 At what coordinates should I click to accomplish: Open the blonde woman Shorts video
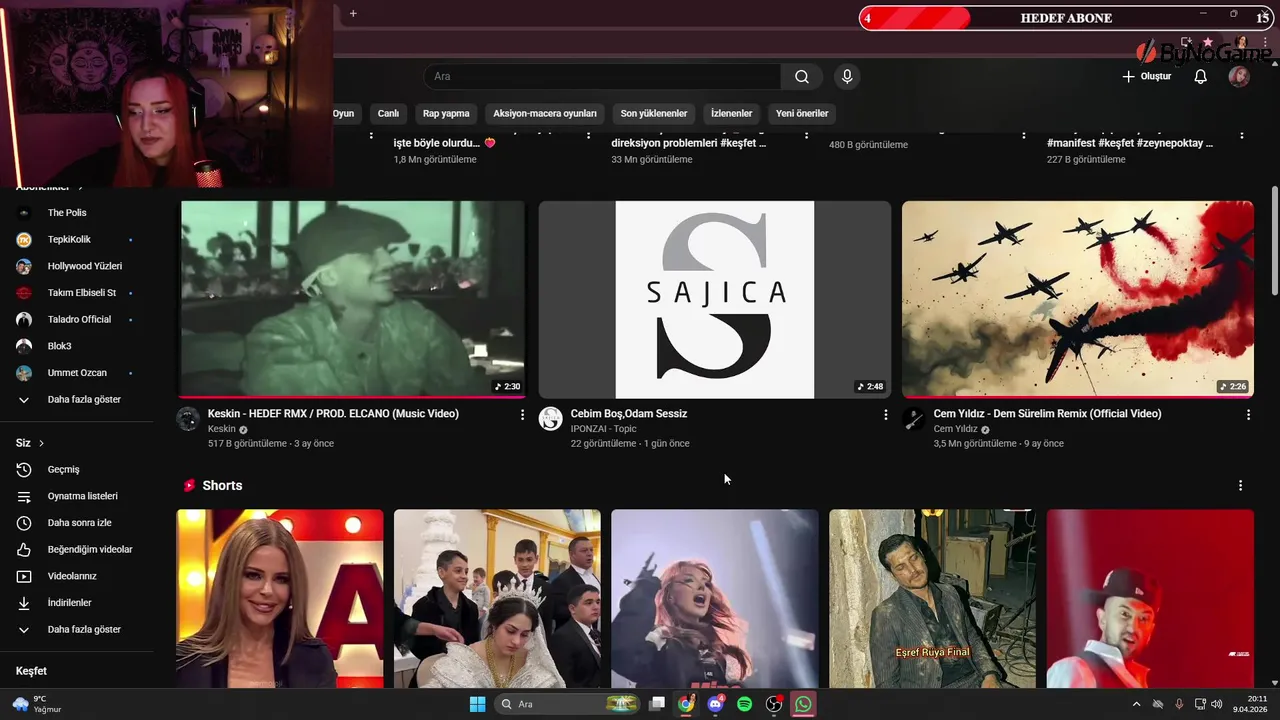tap(280, 598)
